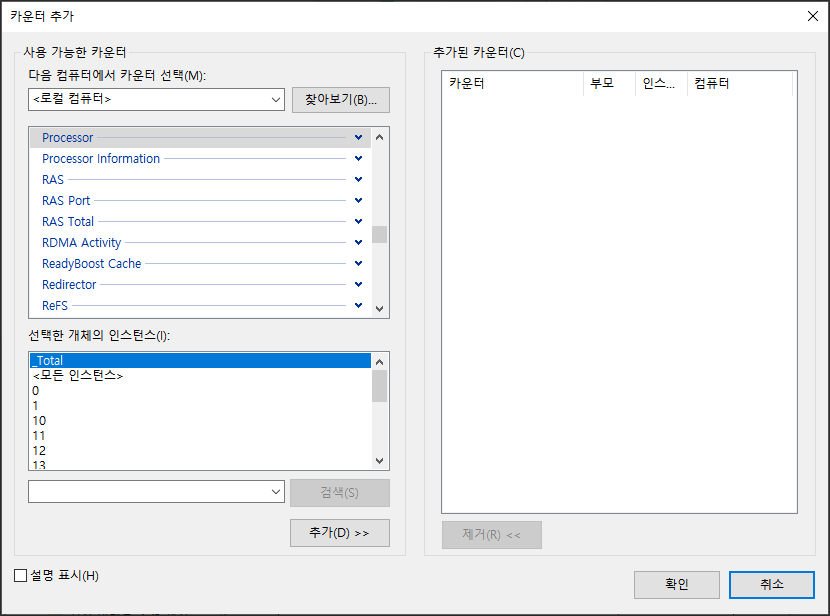Select instance 0 in the list
This screenshot has height=616, width=830.
[x=201, y=391]
